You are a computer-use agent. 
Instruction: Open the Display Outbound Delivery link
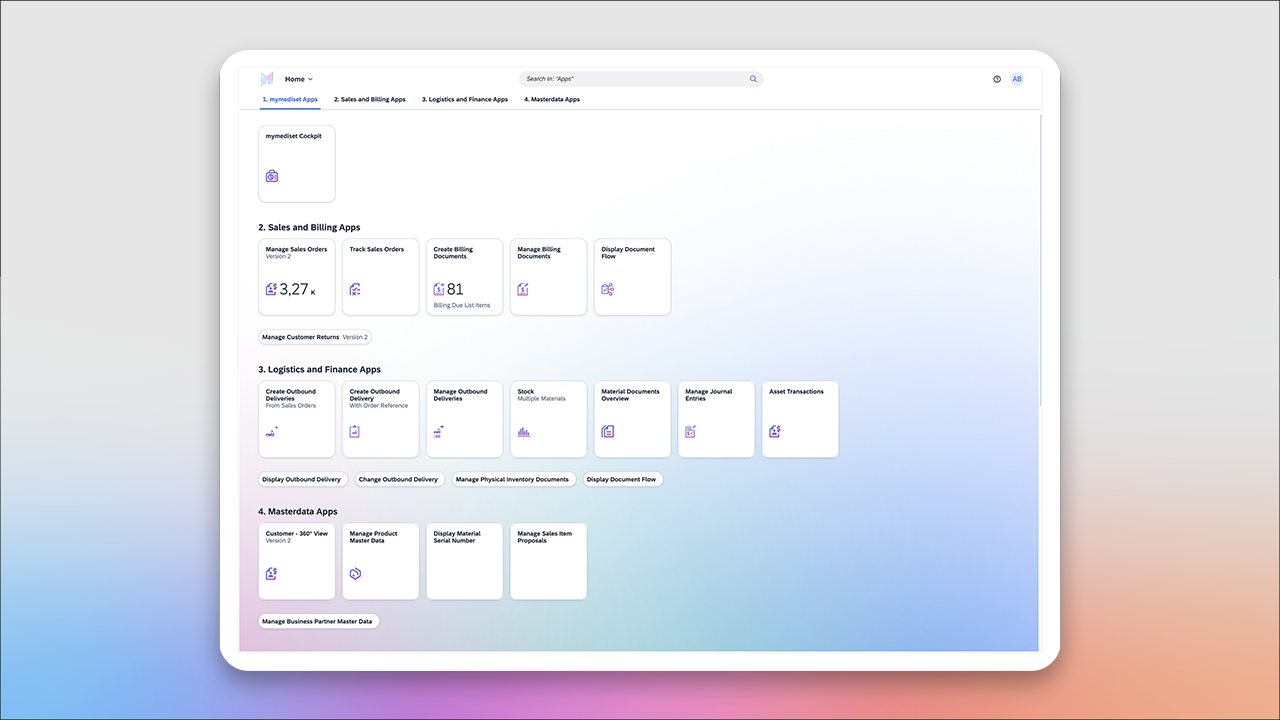[x=302, y=480]
